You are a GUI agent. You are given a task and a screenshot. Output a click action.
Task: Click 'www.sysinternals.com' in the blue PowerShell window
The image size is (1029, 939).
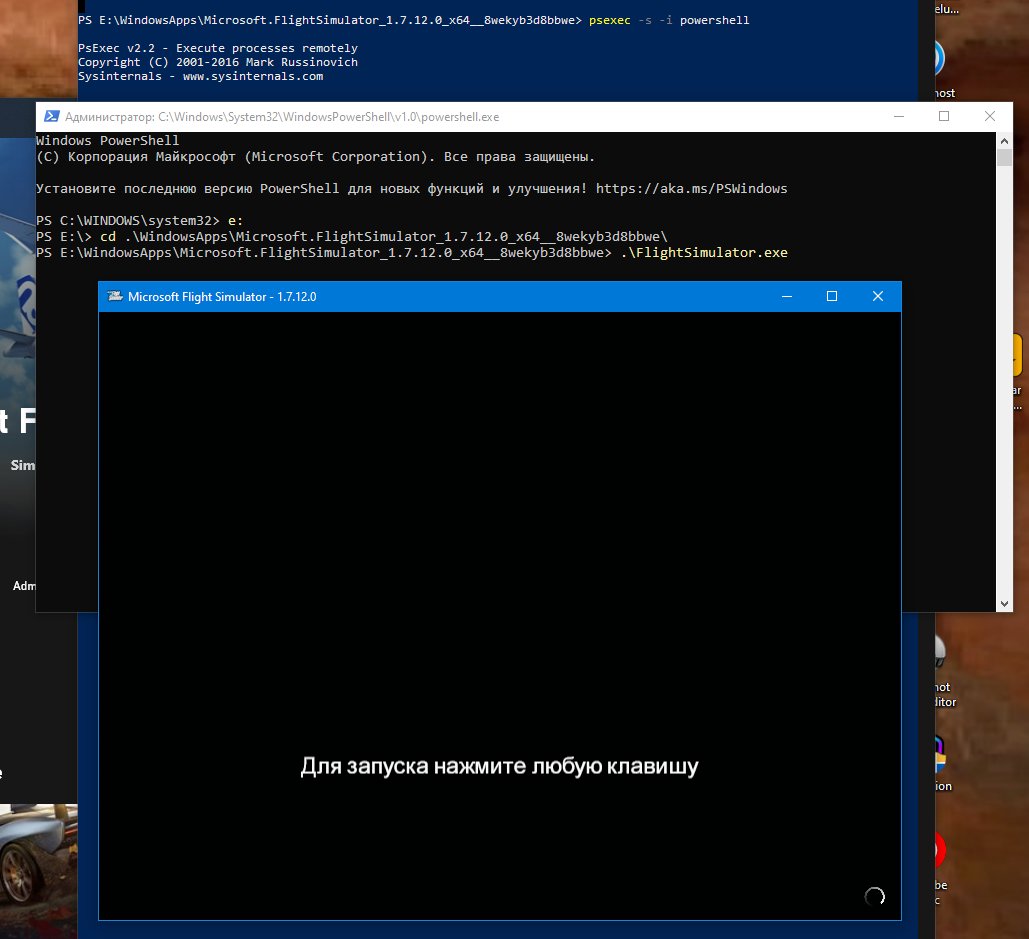pyautogui.click(x=253, y=76)
